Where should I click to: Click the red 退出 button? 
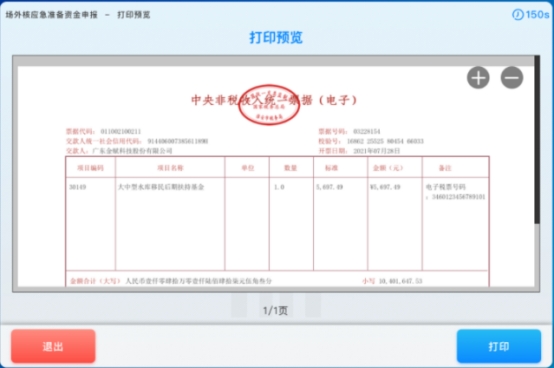53,346
